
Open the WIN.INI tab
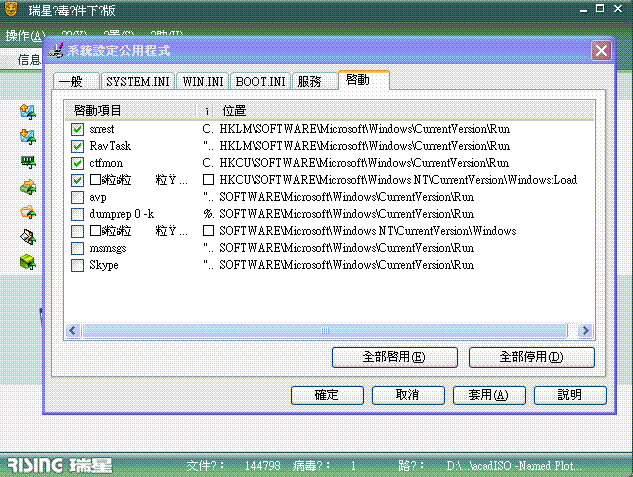[203, 81]
